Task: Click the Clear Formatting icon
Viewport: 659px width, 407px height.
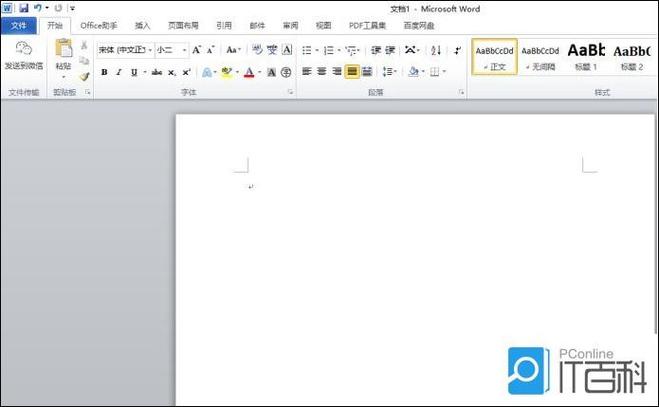Action: click(257, 50)
